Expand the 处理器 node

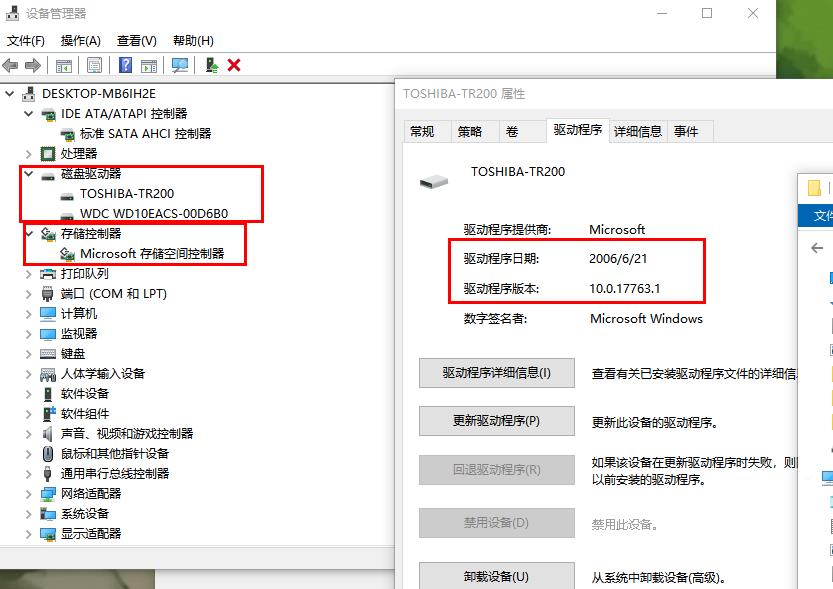29,154
